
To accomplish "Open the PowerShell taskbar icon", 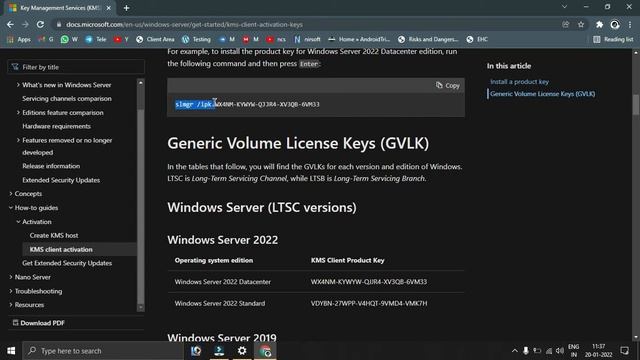I will point(219,351).
